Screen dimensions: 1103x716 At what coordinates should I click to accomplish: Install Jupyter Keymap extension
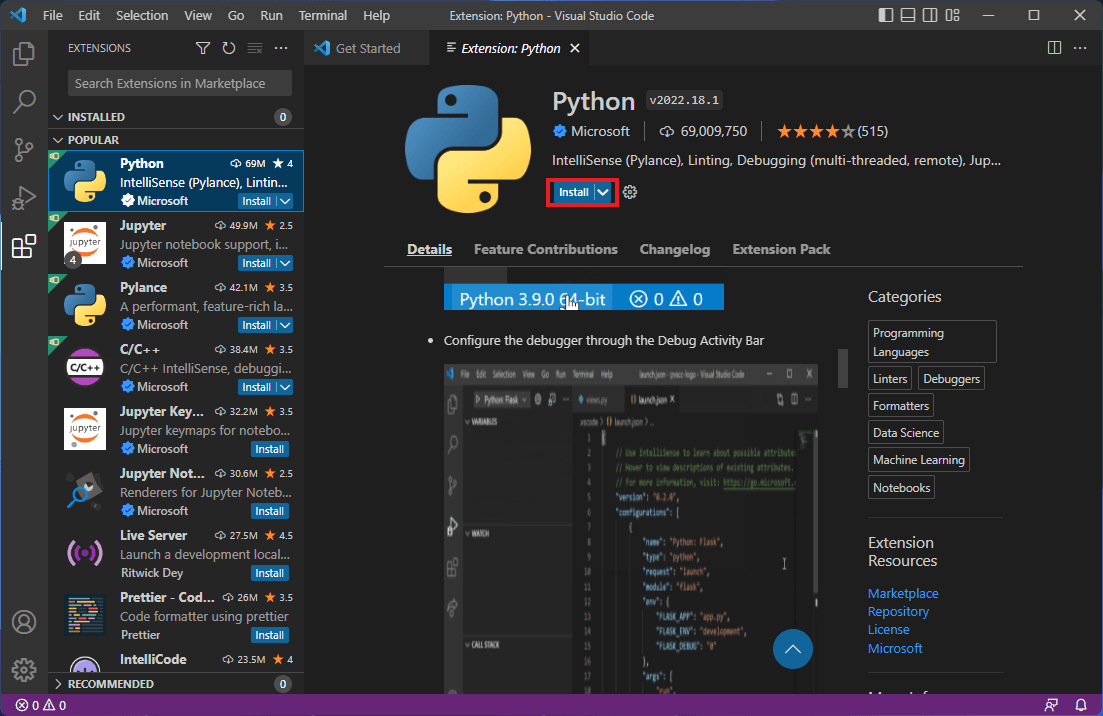[269, 449]
